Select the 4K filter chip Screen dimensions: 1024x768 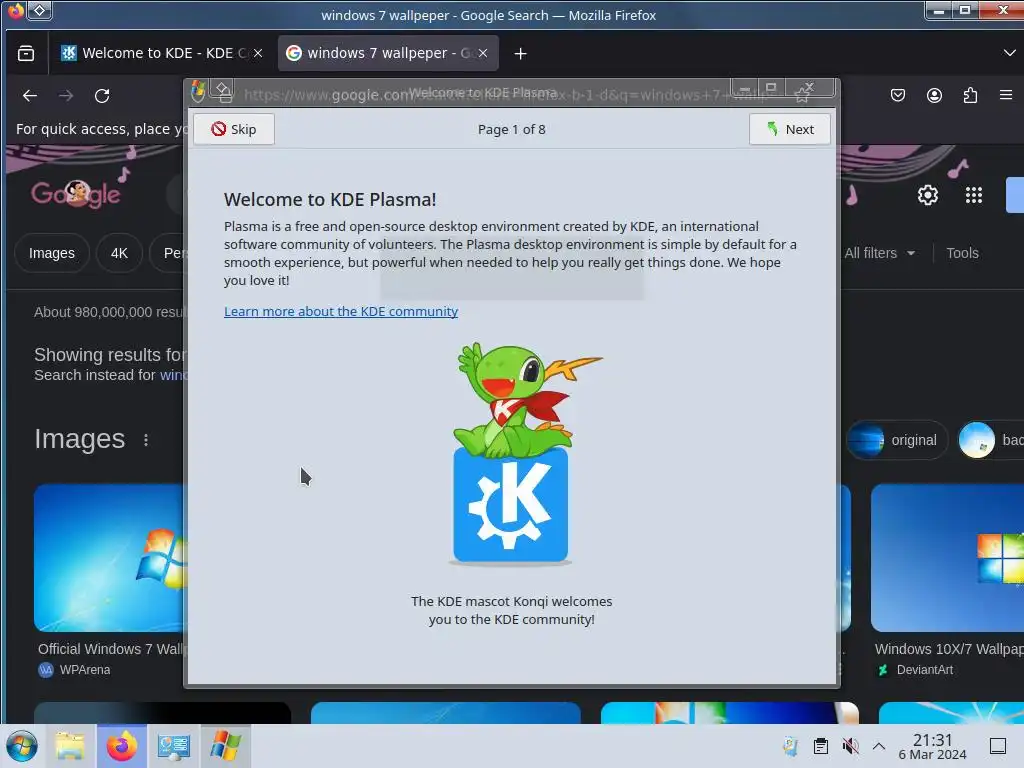point(119,253)
